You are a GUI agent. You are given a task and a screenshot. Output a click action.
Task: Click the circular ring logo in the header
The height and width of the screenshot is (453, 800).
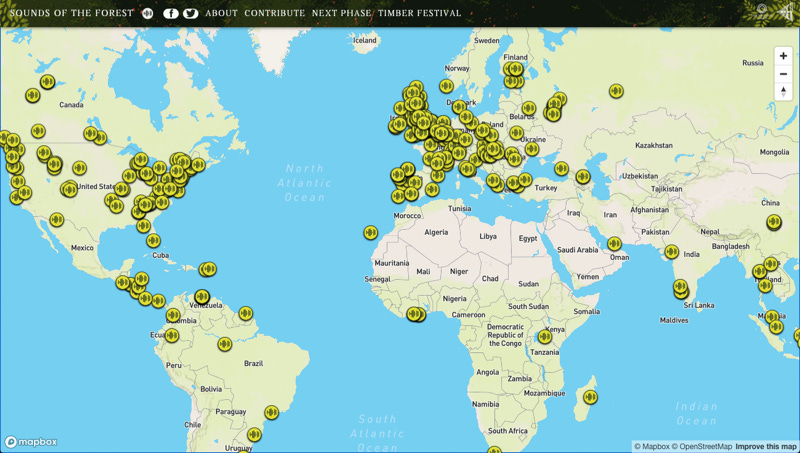[x=762, y=9]
